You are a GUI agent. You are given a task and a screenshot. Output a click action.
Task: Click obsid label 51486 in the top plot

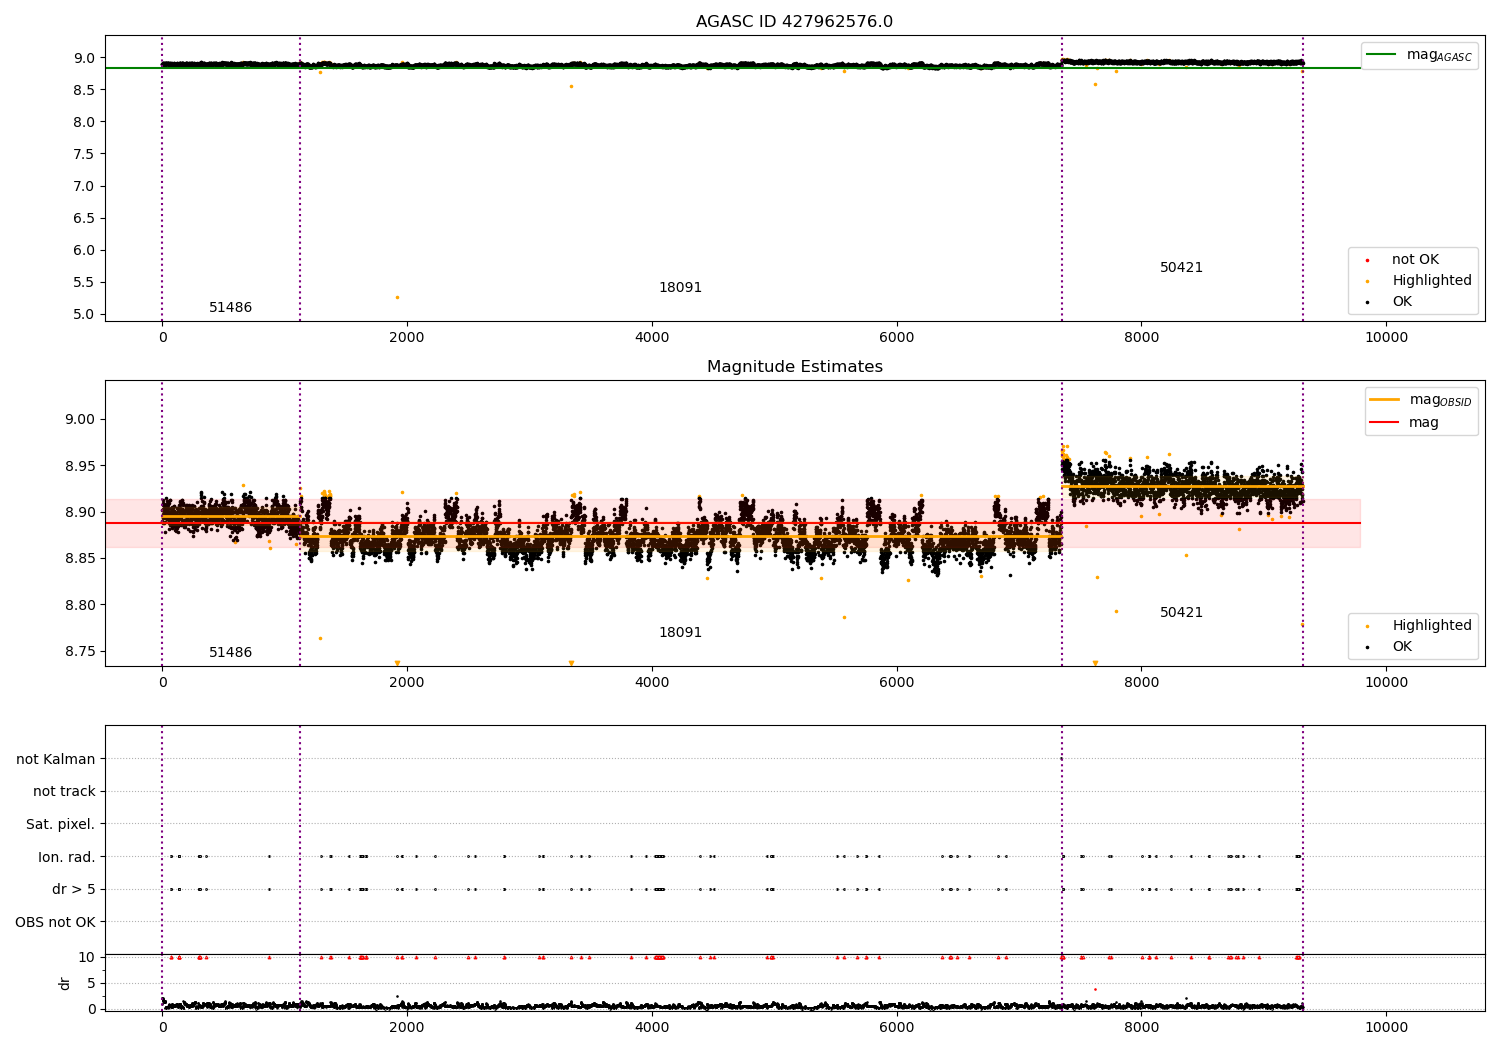click(230, 308)
